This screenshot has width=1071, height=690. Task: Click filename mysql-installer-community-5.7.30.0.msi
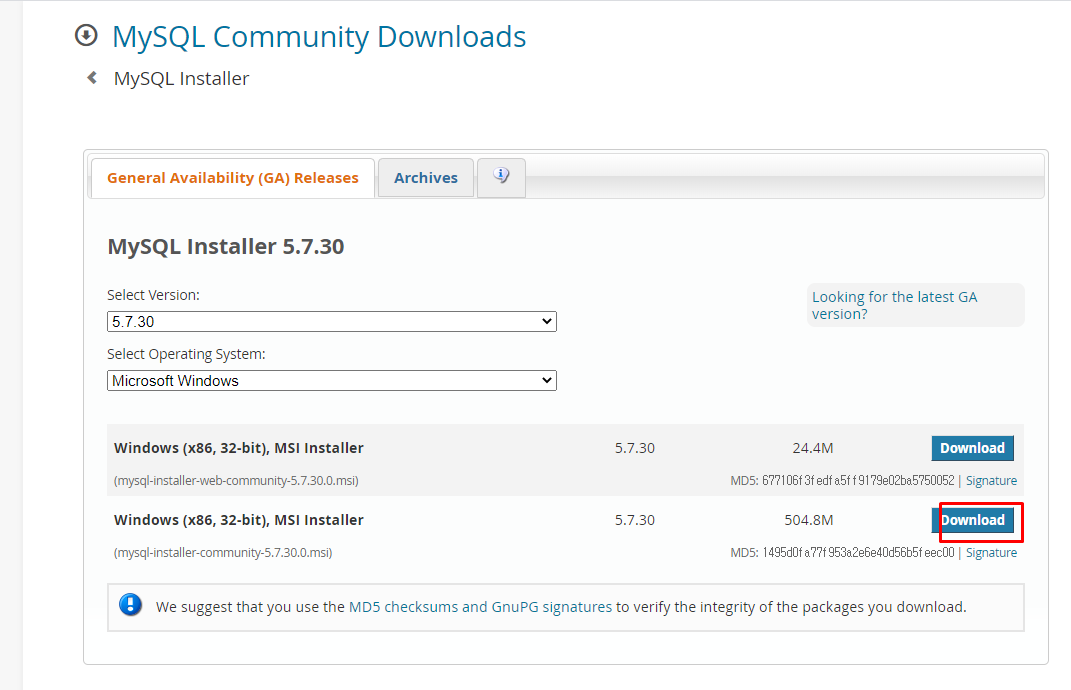[x=223, y=553]
